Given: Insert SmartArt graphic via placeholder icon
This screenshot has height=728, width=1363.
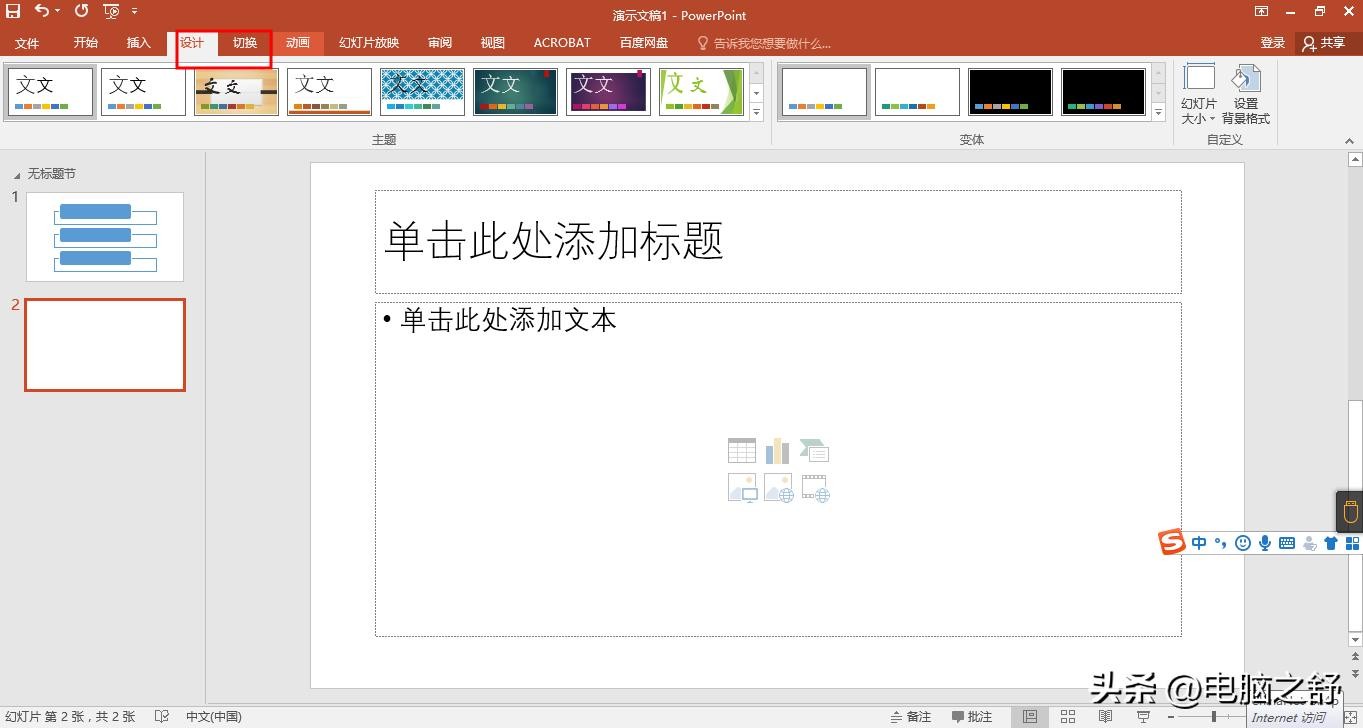Looking at the screenshot, I should pyautogui.click(x=815, y=451).
